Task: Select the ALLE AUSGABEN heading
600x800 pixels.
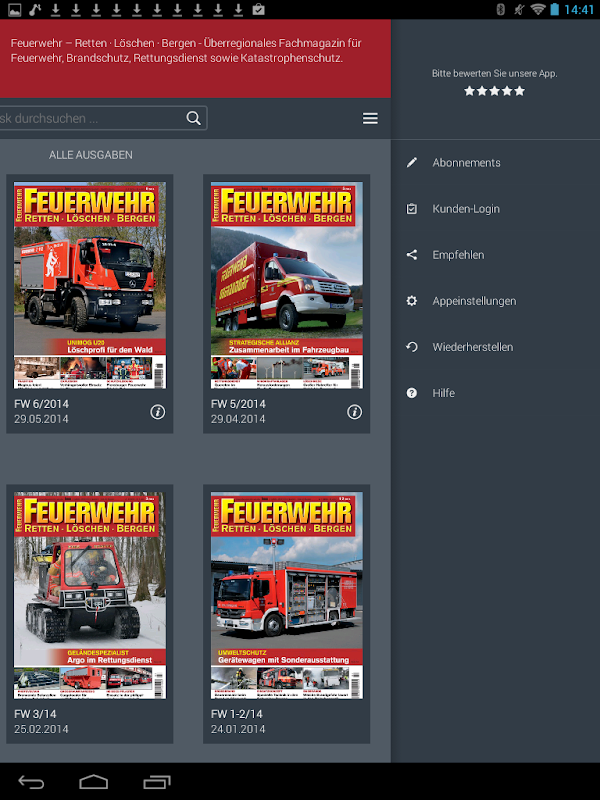Action: 91,155
